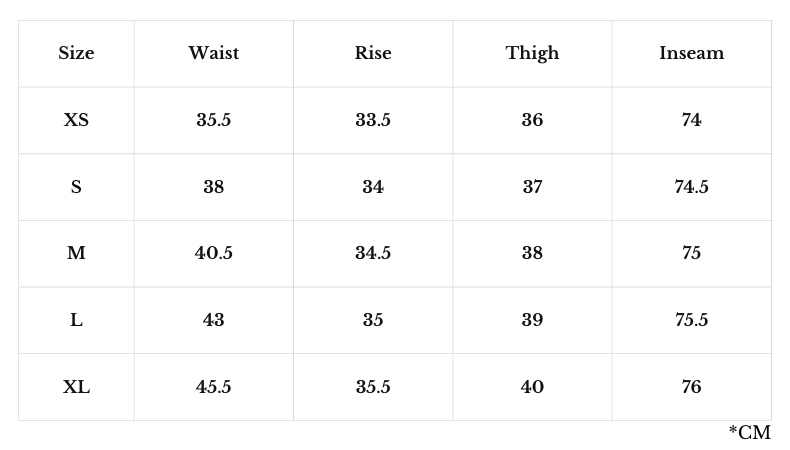The width and height of the screenshot is (790, 450).
Task: Click the L thigh value 39
Action: pyautogui.click(x=532, y=320)
